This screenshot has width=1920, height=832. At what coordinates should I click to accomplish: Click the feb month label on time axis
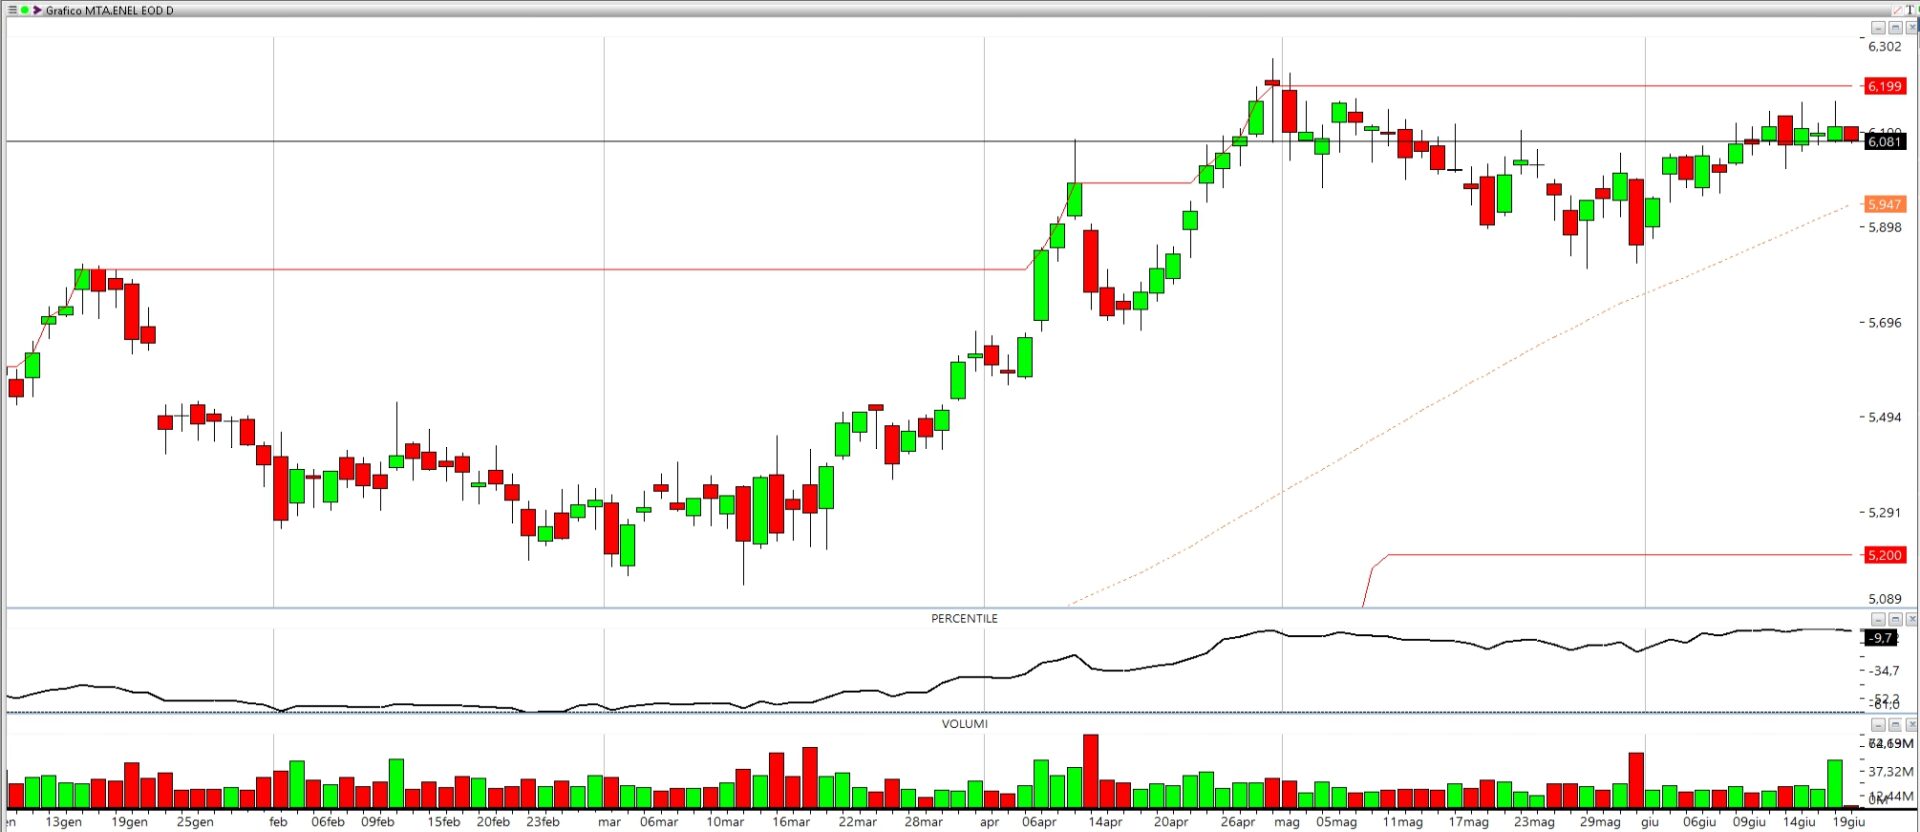coord(278,822)
